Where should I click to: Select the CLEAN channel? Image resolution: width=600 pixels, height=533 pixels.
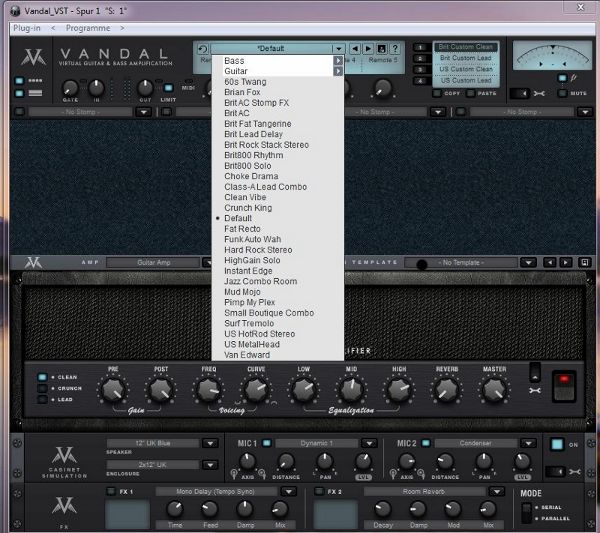[42, 377]
